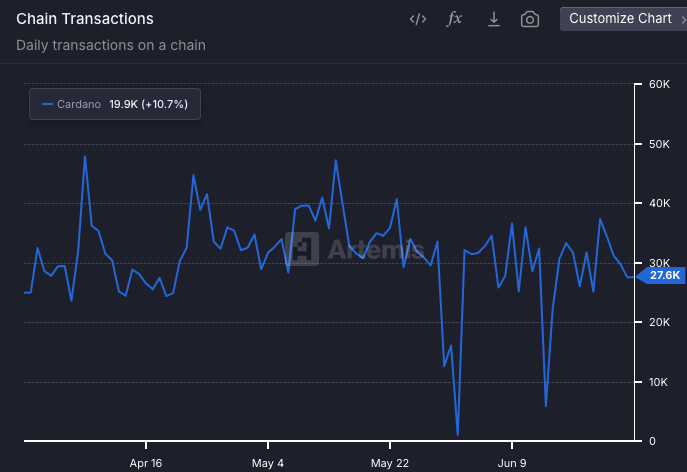
Task: Click the 19.9K (+10.7%) legend value
Action: coord(149,104)
